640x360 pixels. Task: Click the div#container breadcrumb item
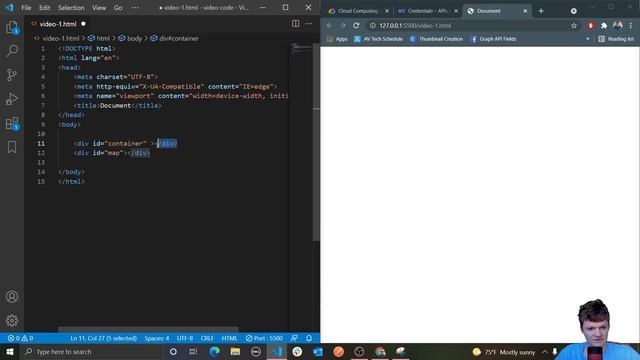(174, 38)
